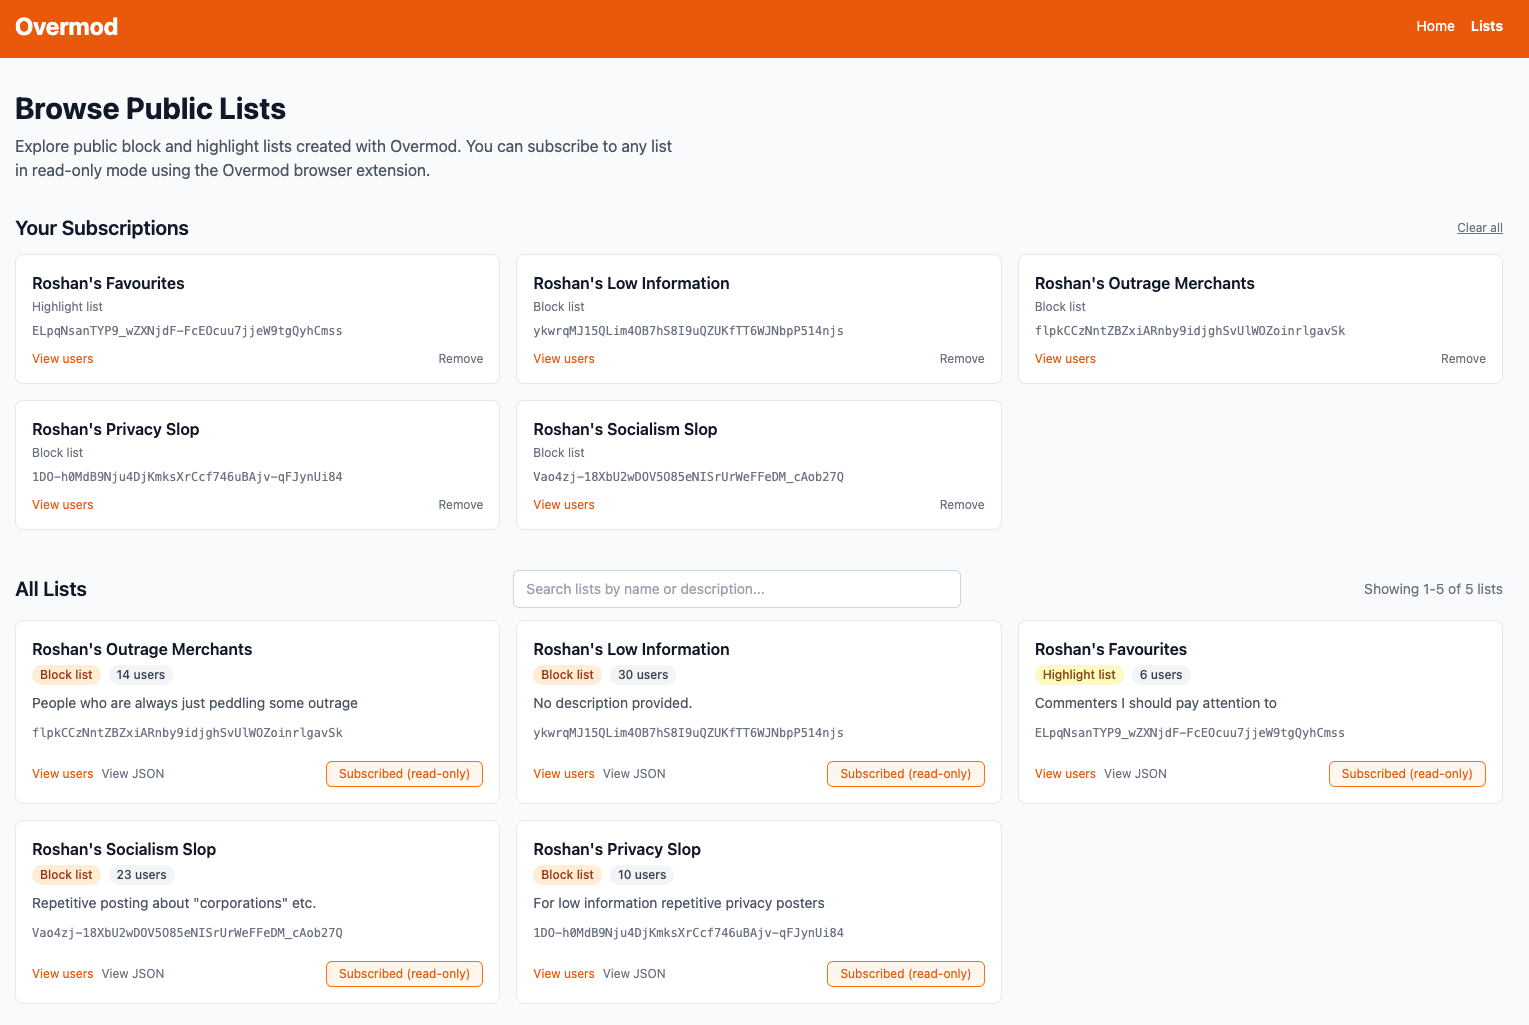Open the Home navigation item
Screen dimensions: 1529x1025
pyautogui.click(x=1435, y=26)
